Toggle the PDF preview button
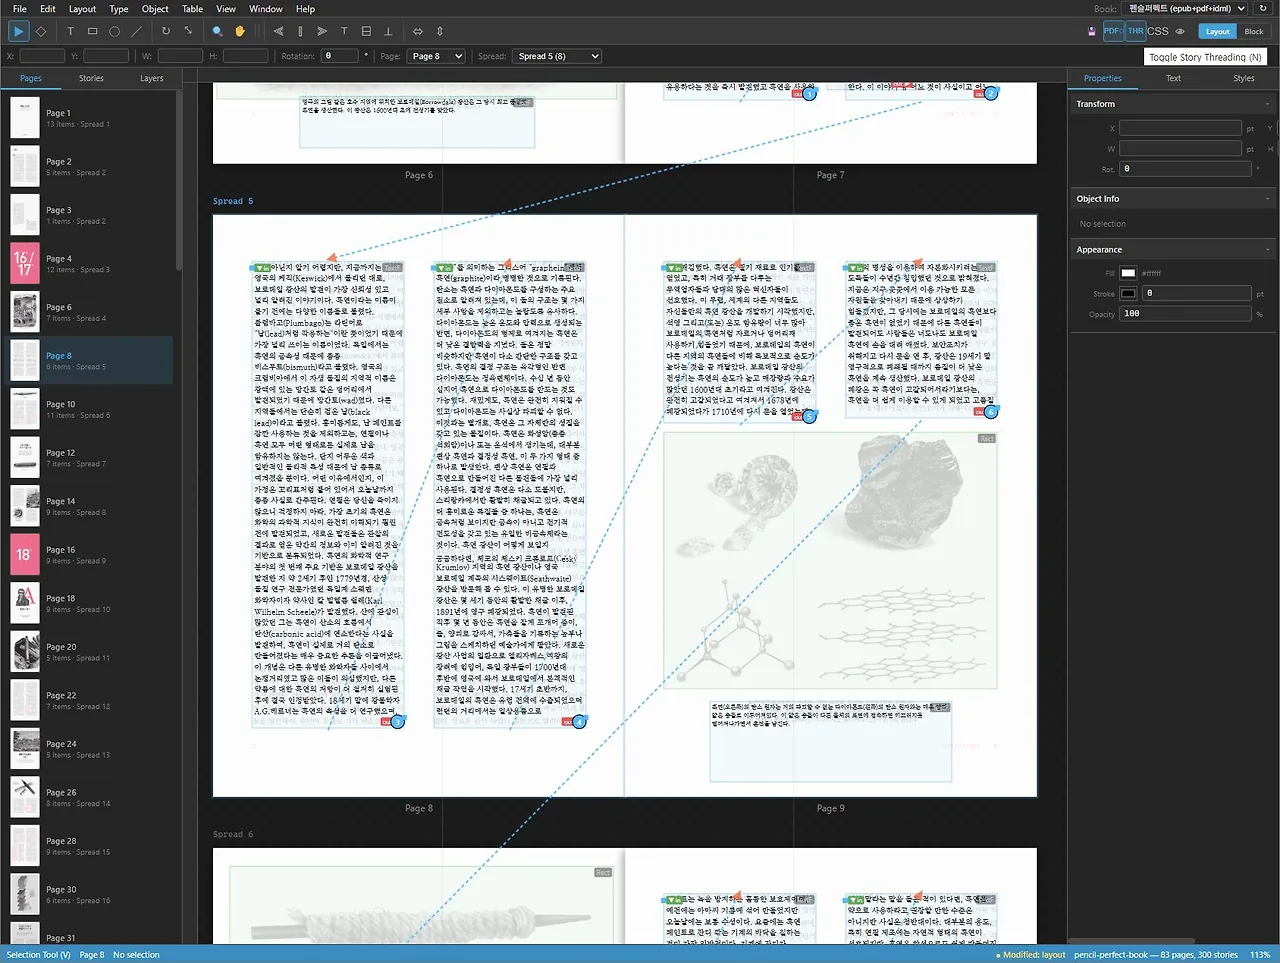The width and height of the screenshot is (1280, 963). [1113, 31]
